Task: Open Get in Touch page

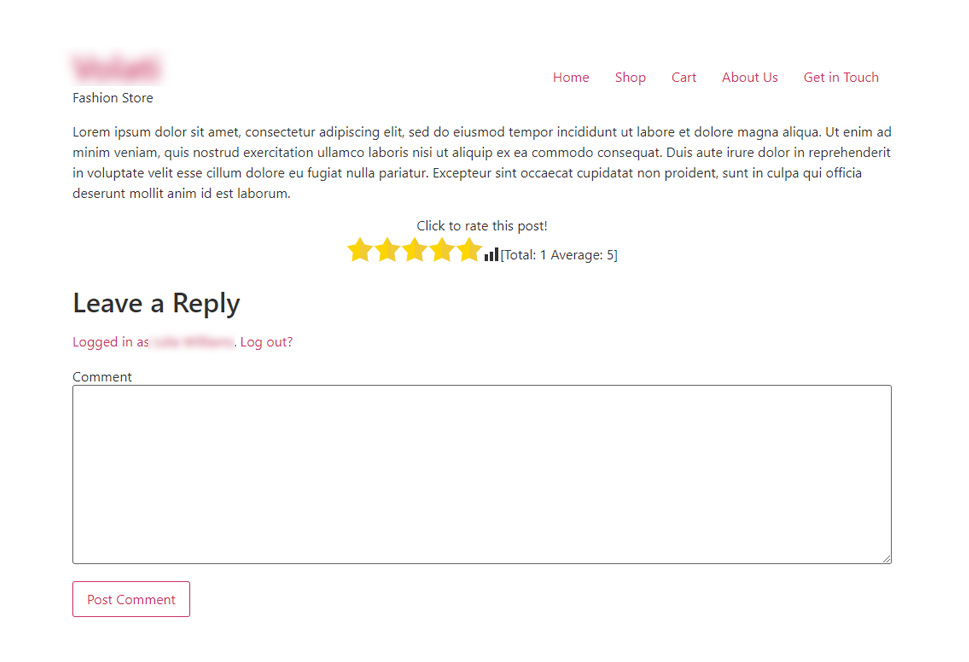Action: tap(841, 77)
